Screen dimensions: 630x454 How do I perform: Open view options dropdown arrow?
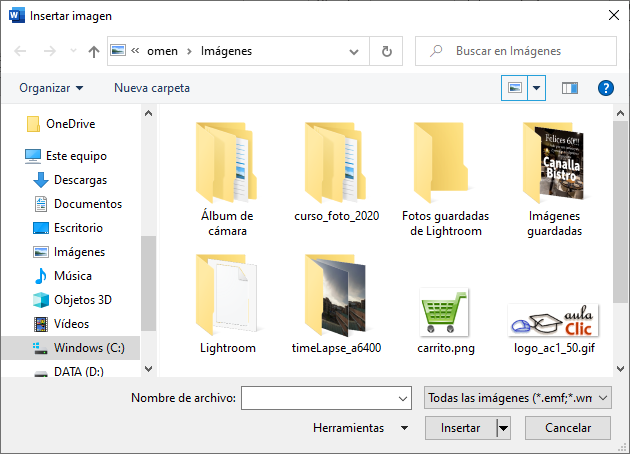point(538,88)
